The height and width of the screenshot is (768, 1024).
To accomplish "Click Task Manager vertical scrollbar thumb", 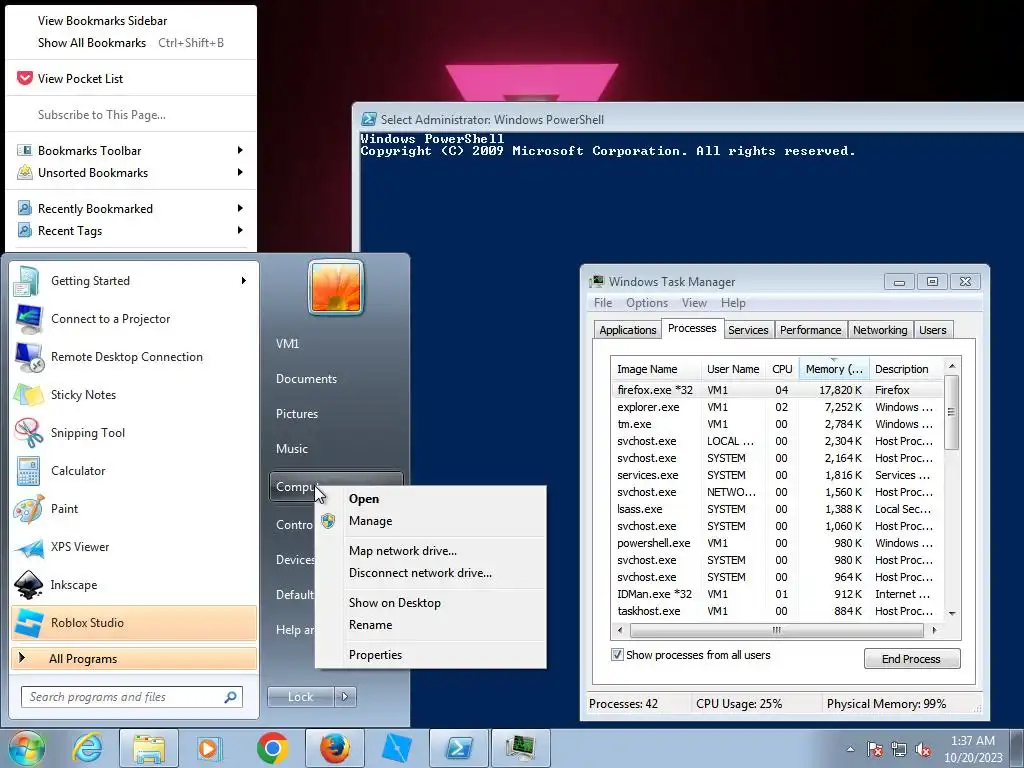I will pyautogui.click(x=951, y=412).
